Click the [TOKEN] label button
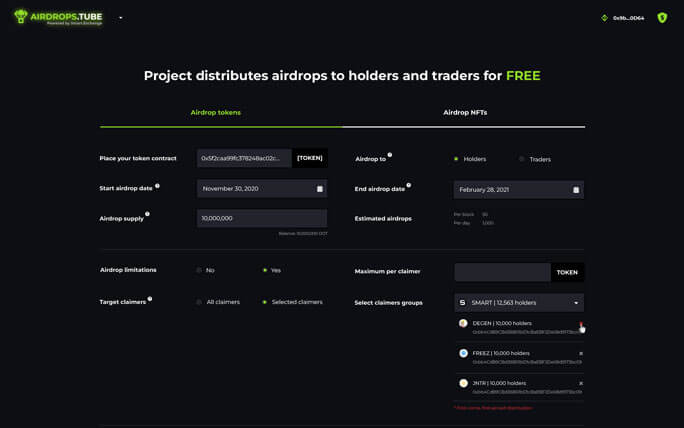 tap(310, 158)
